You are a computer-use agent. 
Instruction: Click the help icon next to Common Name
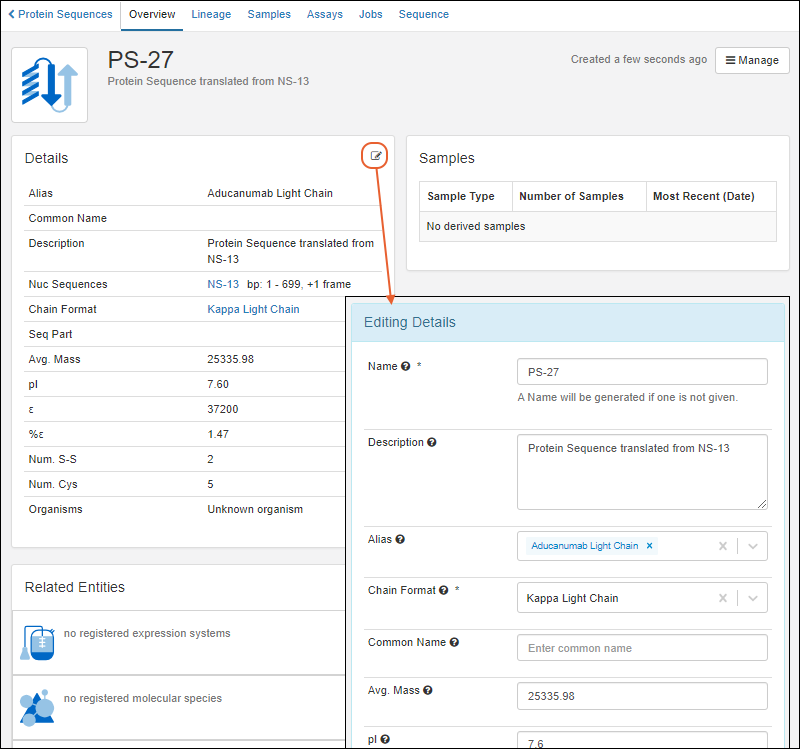pyautogui.click(x=454, y=643)
